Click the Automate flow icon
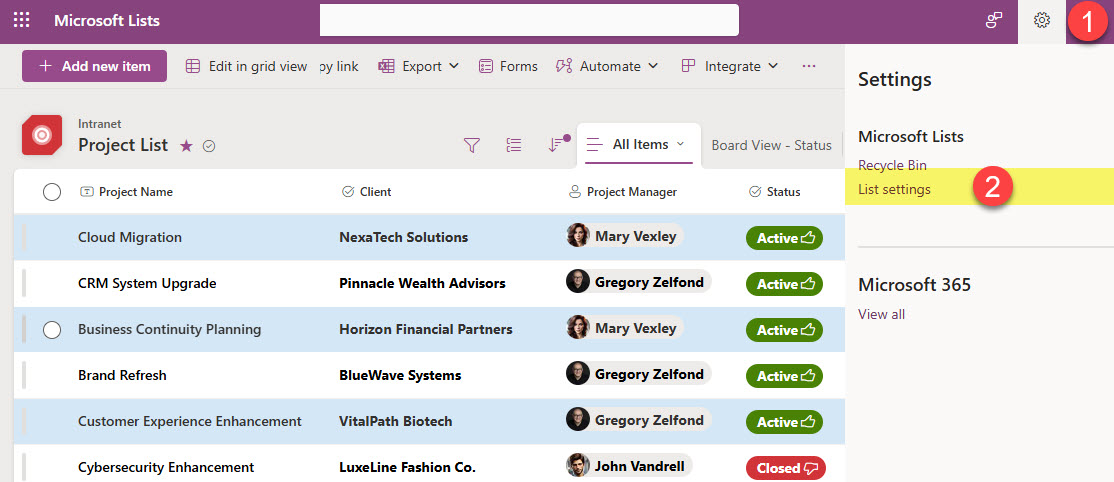The image size is (1114, 482). [x=564, y=66]
